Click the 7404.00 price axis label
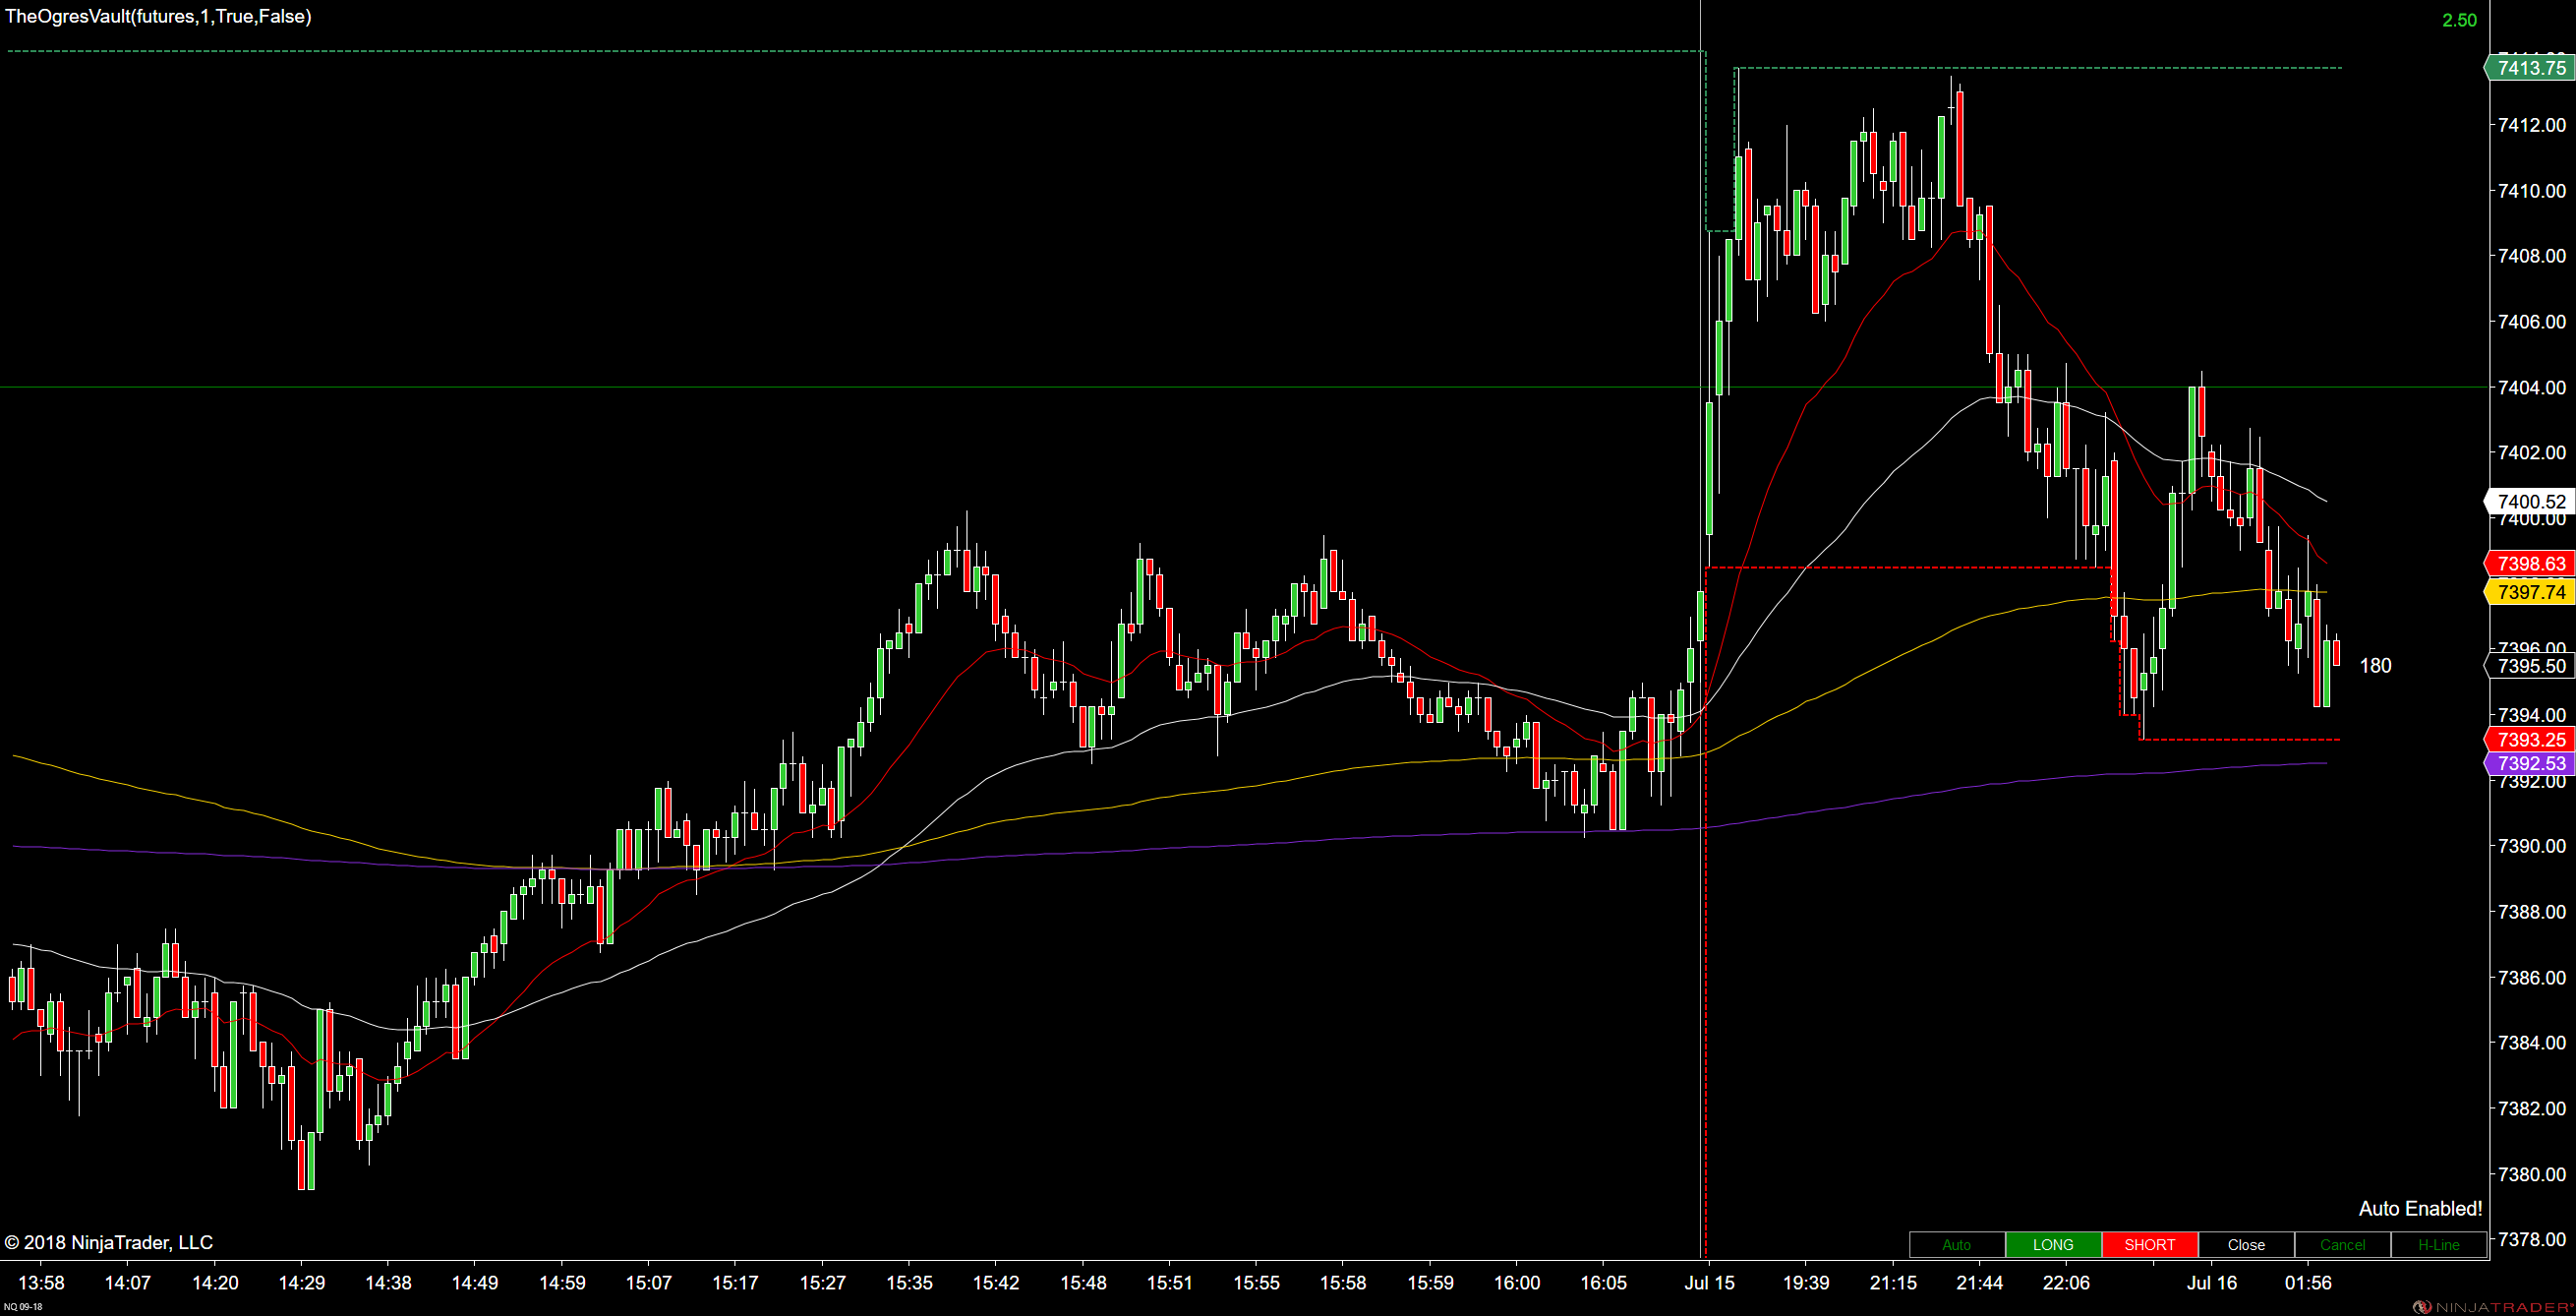The height and width of the screenshot is (1316, 2576). (x=2532, y=387)
